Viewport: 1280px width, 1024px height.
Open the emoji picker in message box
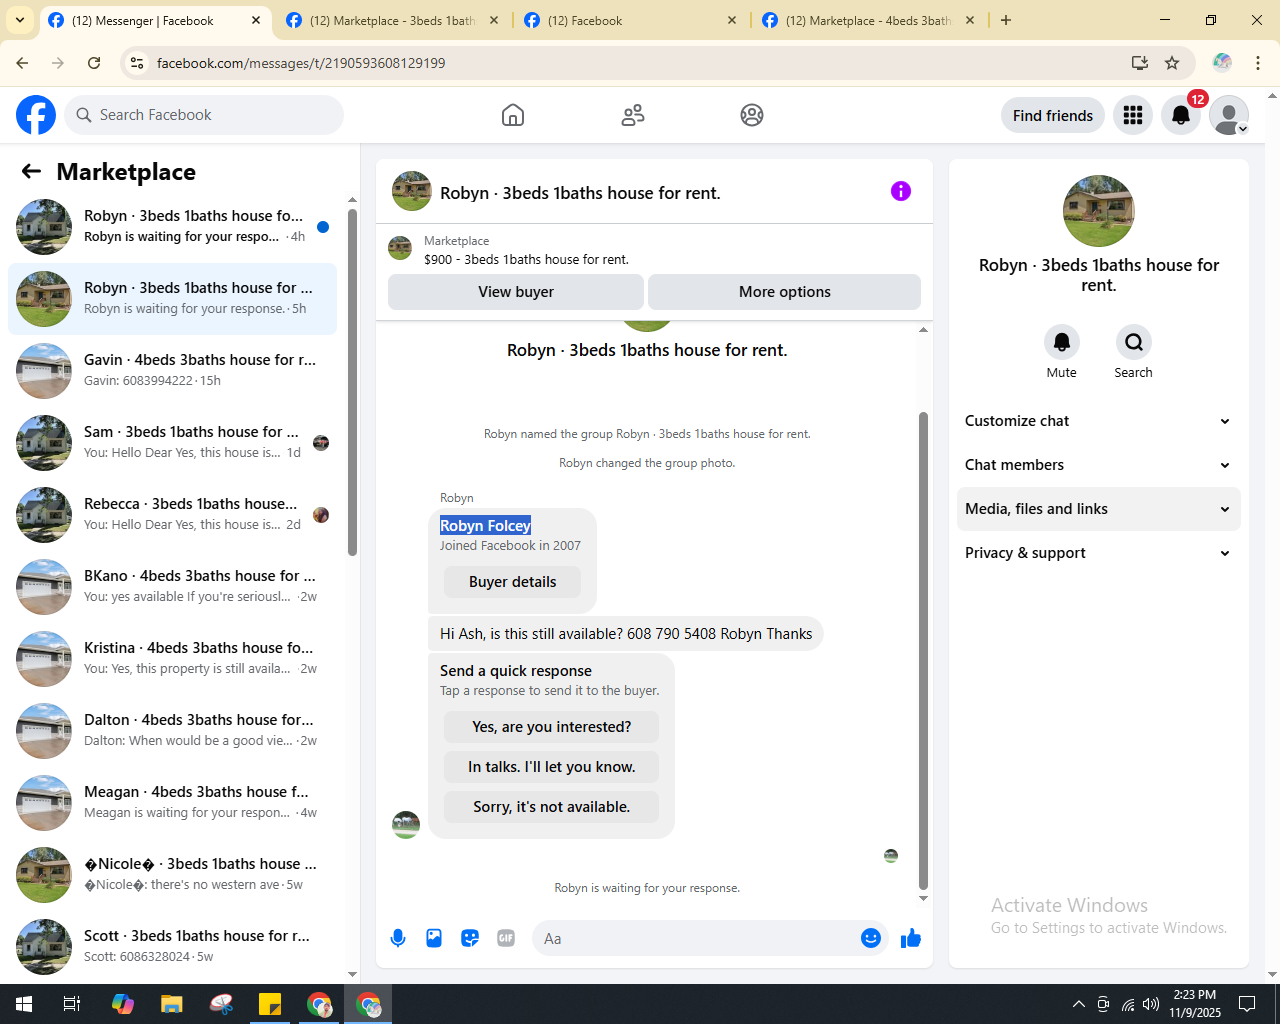(x=871, y=938)
